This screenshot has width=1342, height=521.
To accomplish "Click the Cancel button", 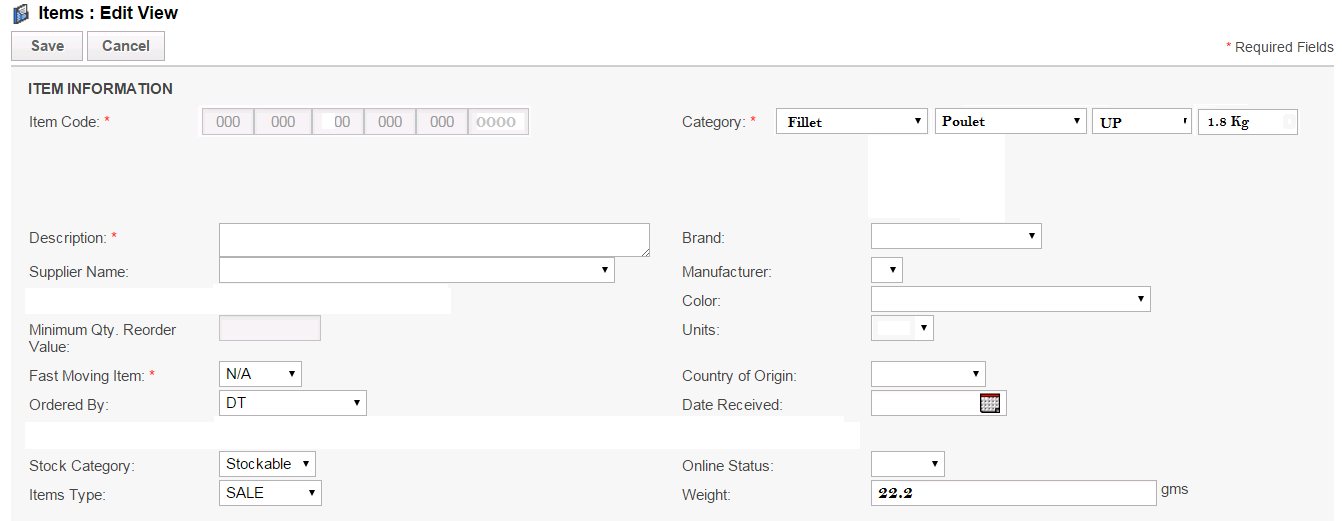I will [126, 46].
